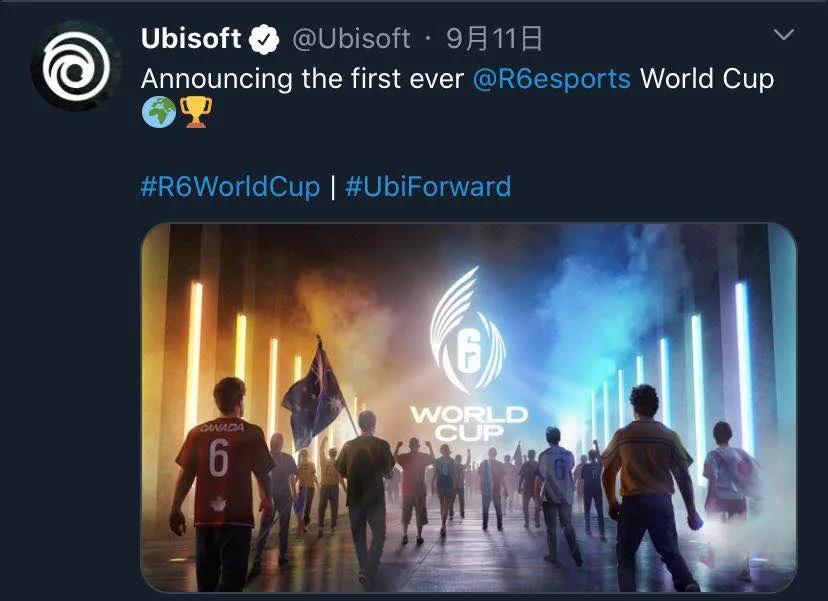Screen dimensions: 828x601
Task: Follow the #UbiForward hashtag
Action: (428, 186)
